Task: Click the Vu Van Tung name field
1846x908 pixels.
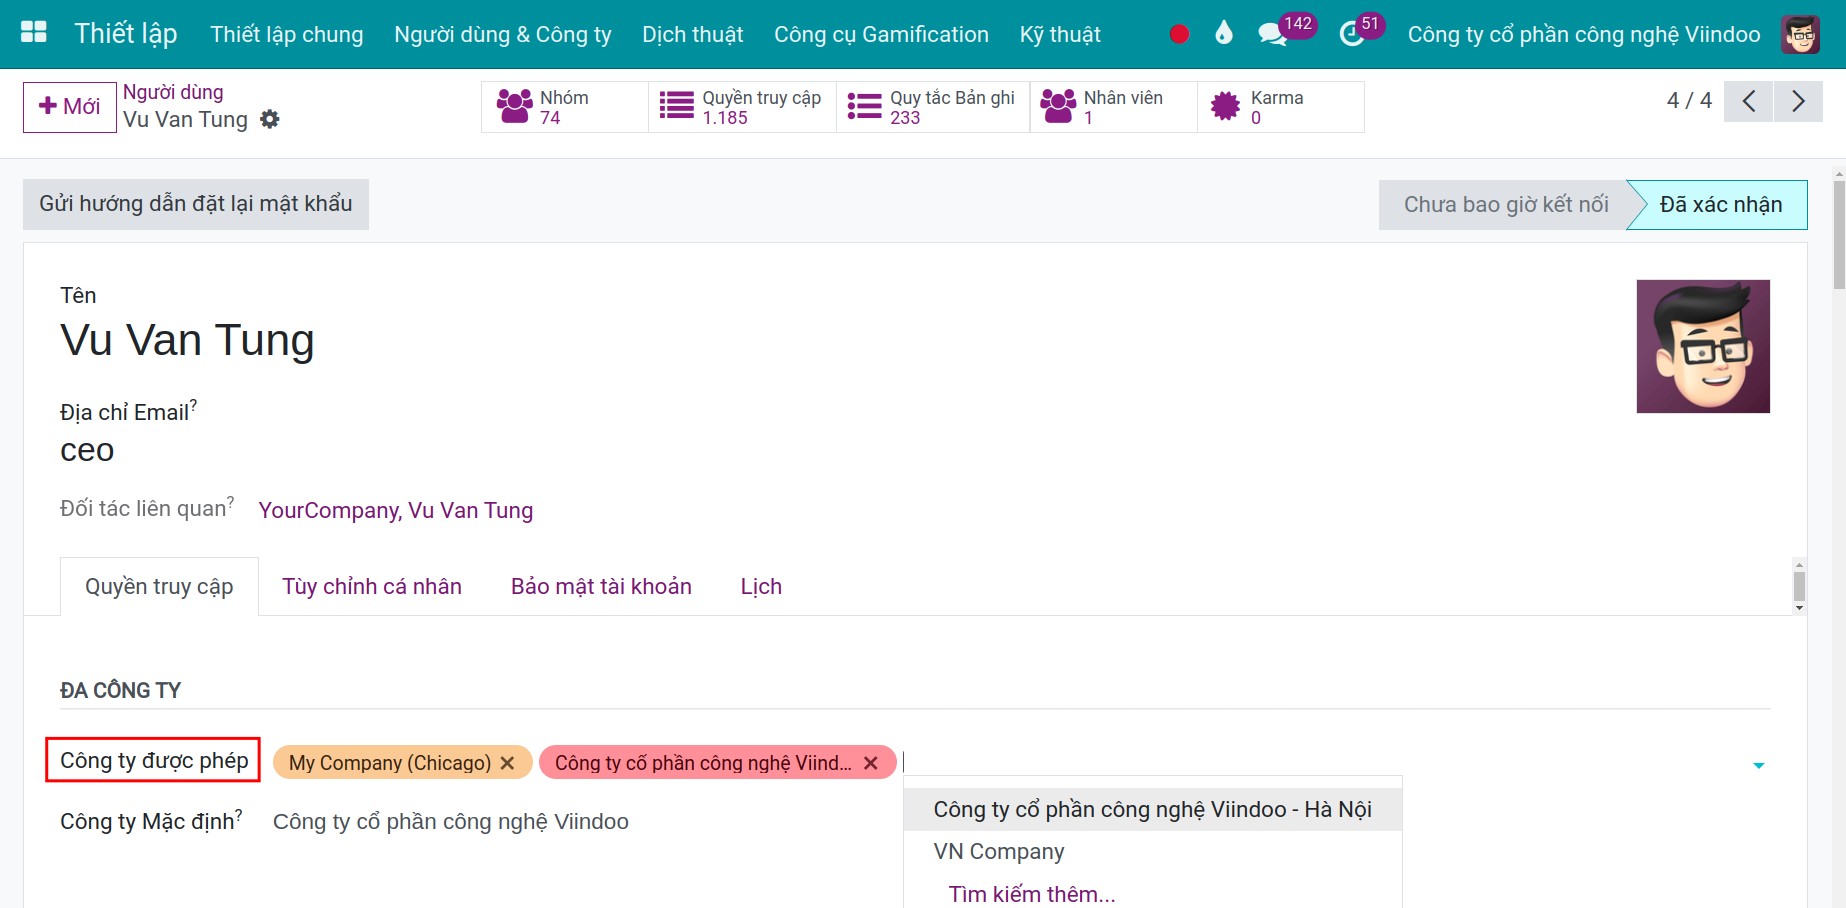Action: tap(187, 340)
